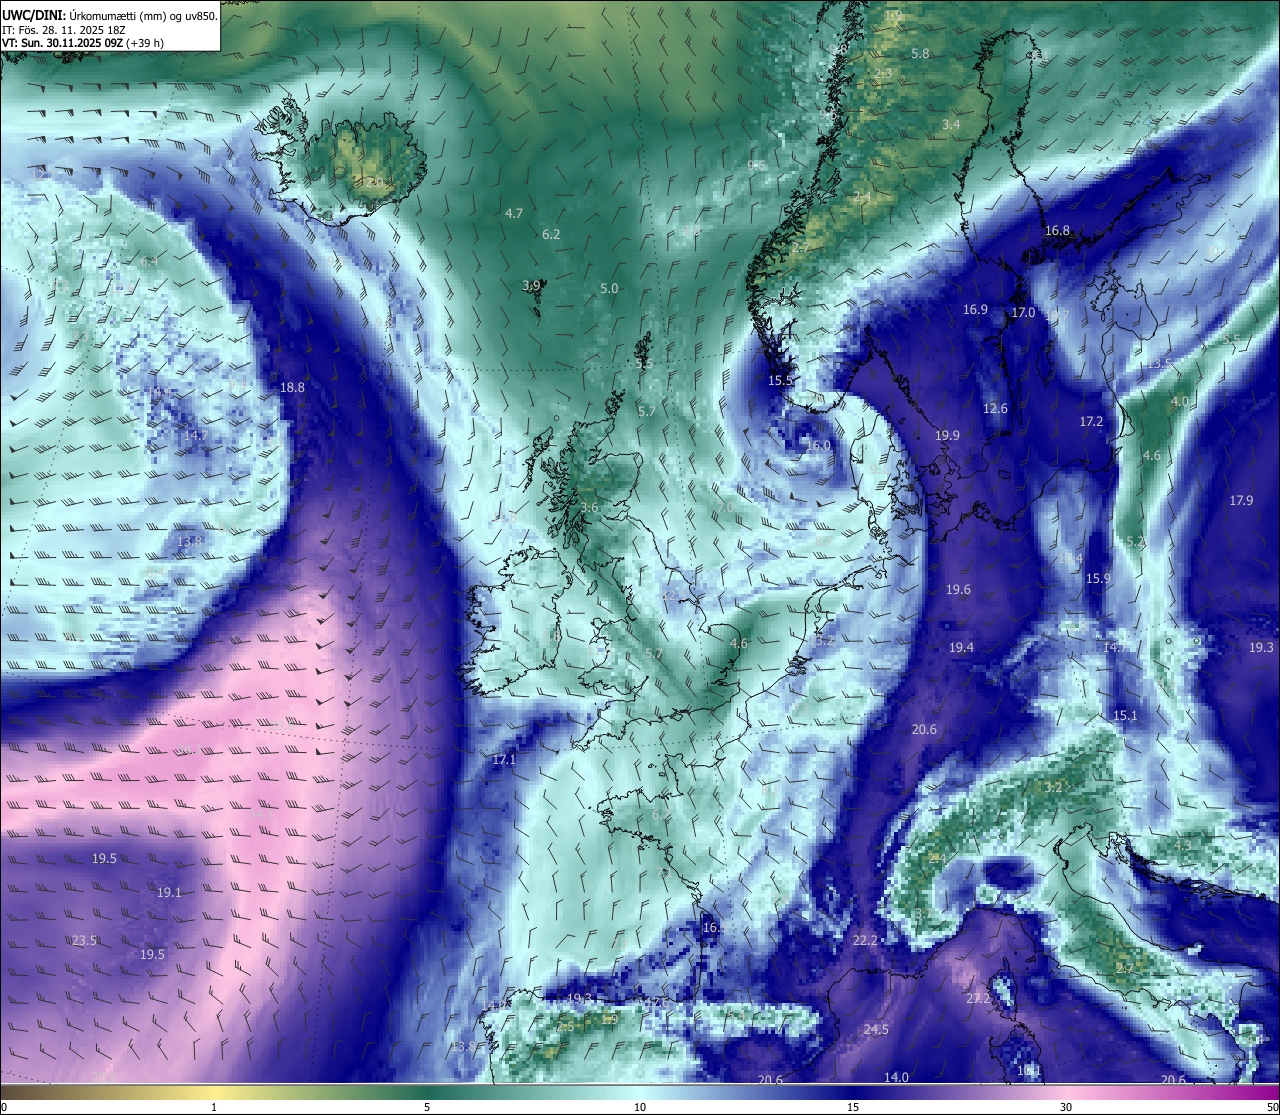Select the 12.6 value label
This screenshot has height=1115, width=1280.
tap(995, 408)
